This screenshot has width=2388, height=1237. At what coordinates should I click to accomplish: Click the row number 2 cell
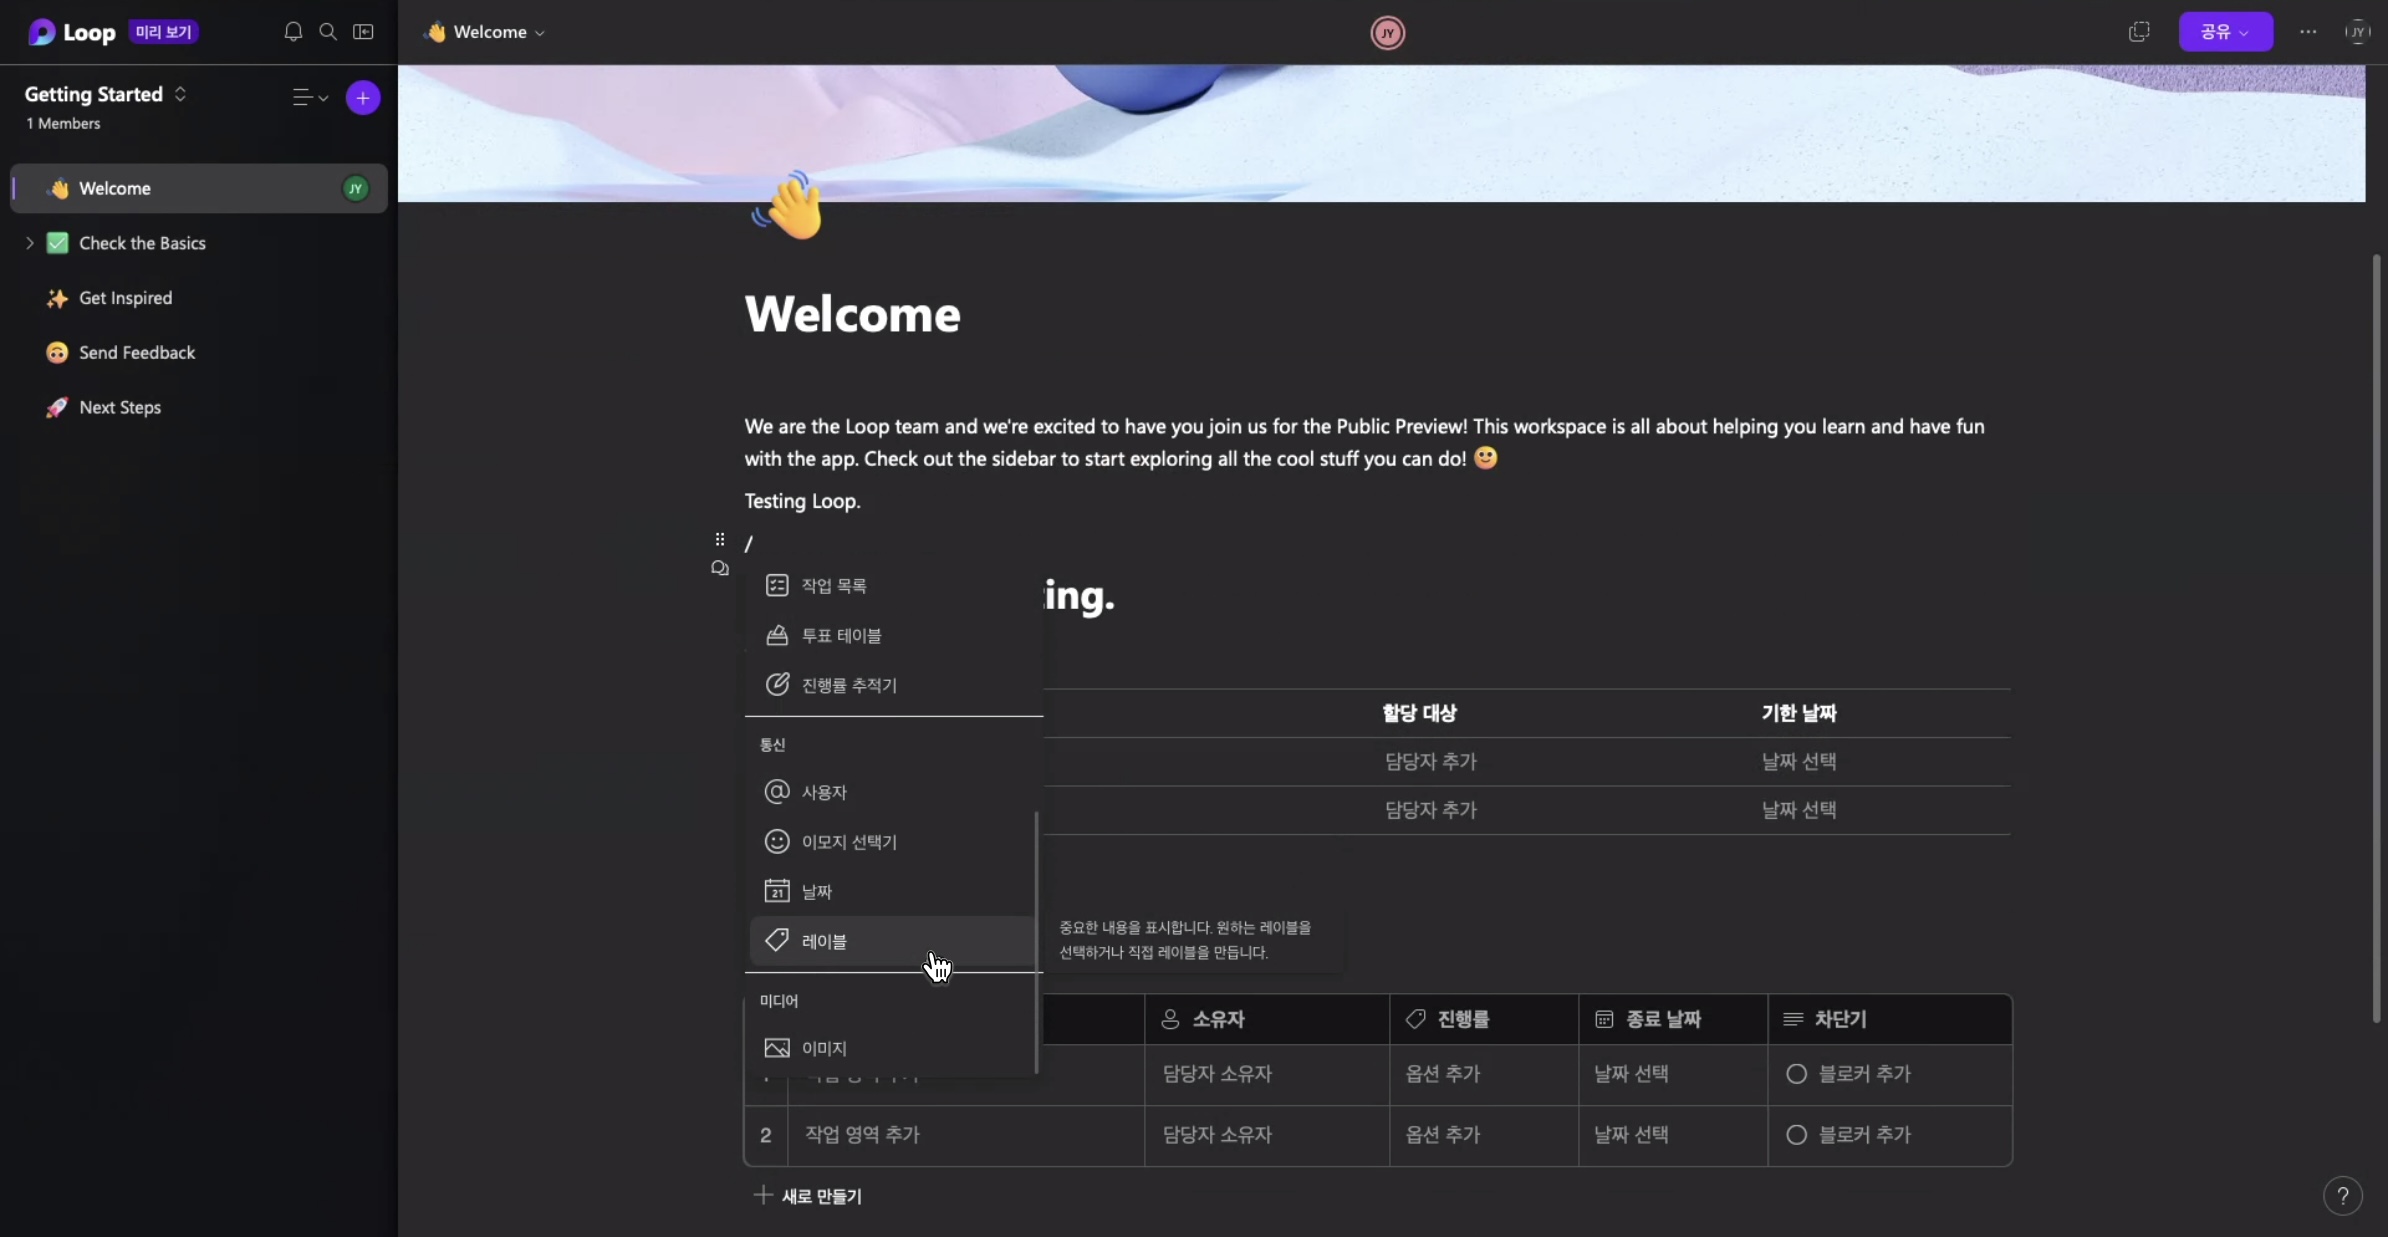click(x=766, y=1135)
